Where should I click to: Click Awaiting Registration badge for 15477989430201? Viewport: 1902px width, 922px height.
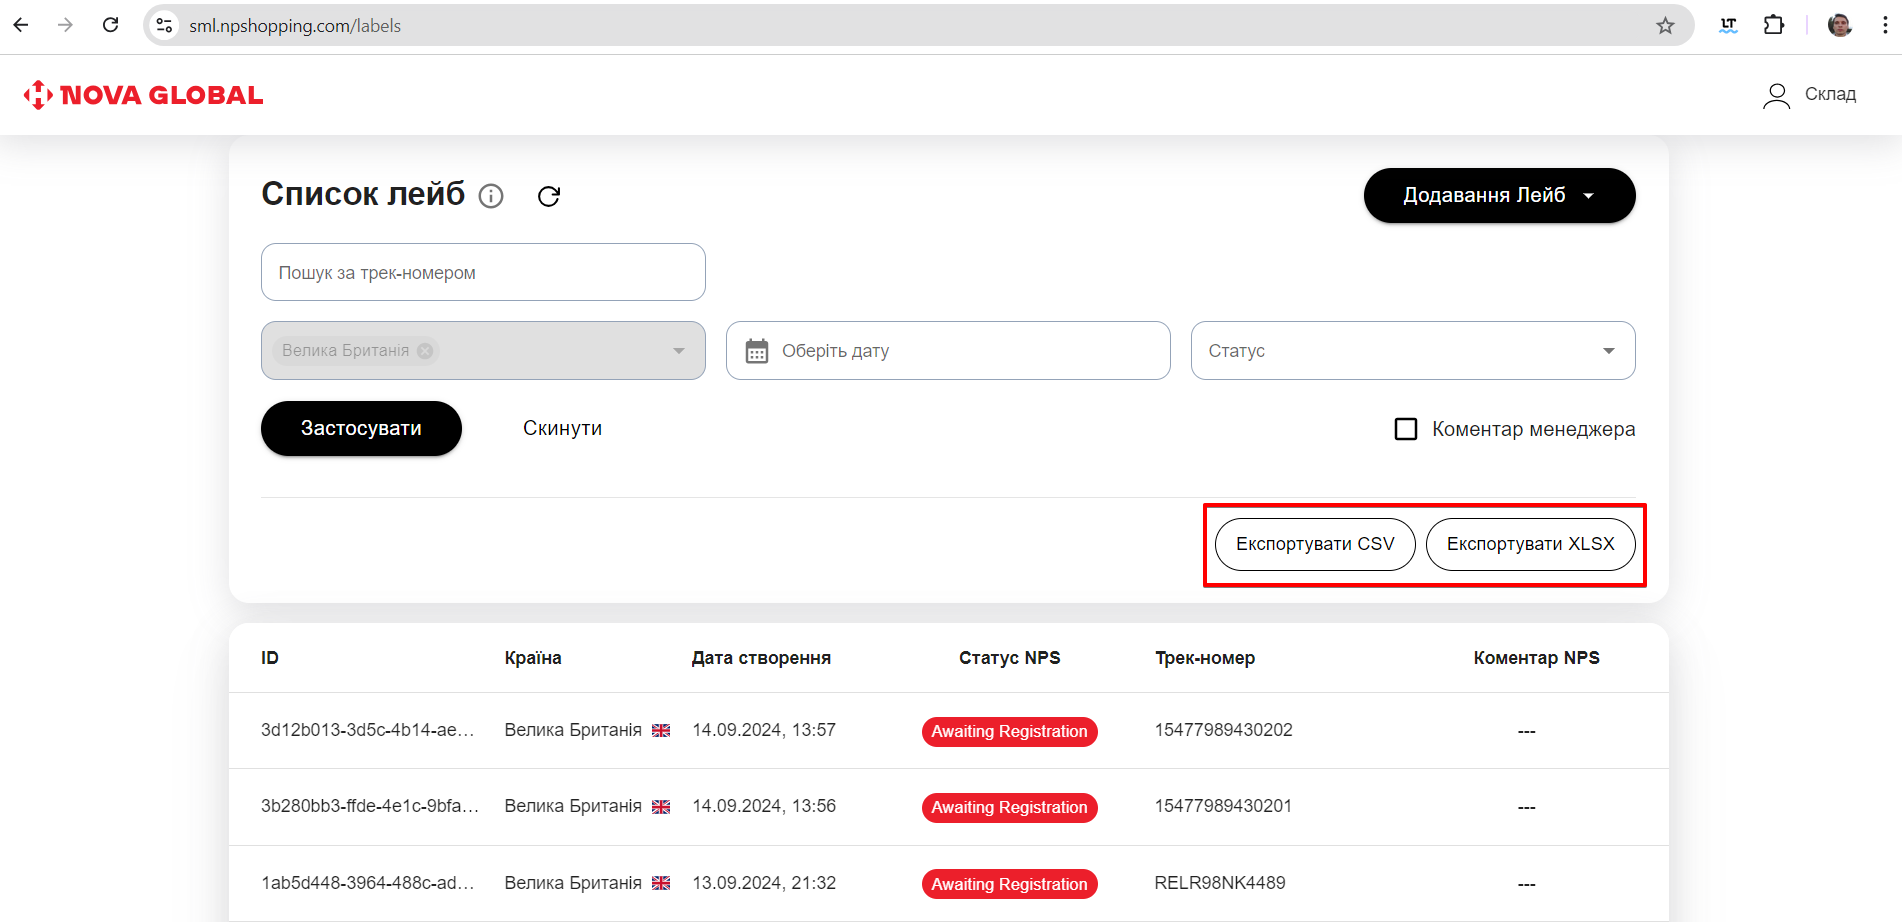pyautogui.click(x=1009, y=808)
